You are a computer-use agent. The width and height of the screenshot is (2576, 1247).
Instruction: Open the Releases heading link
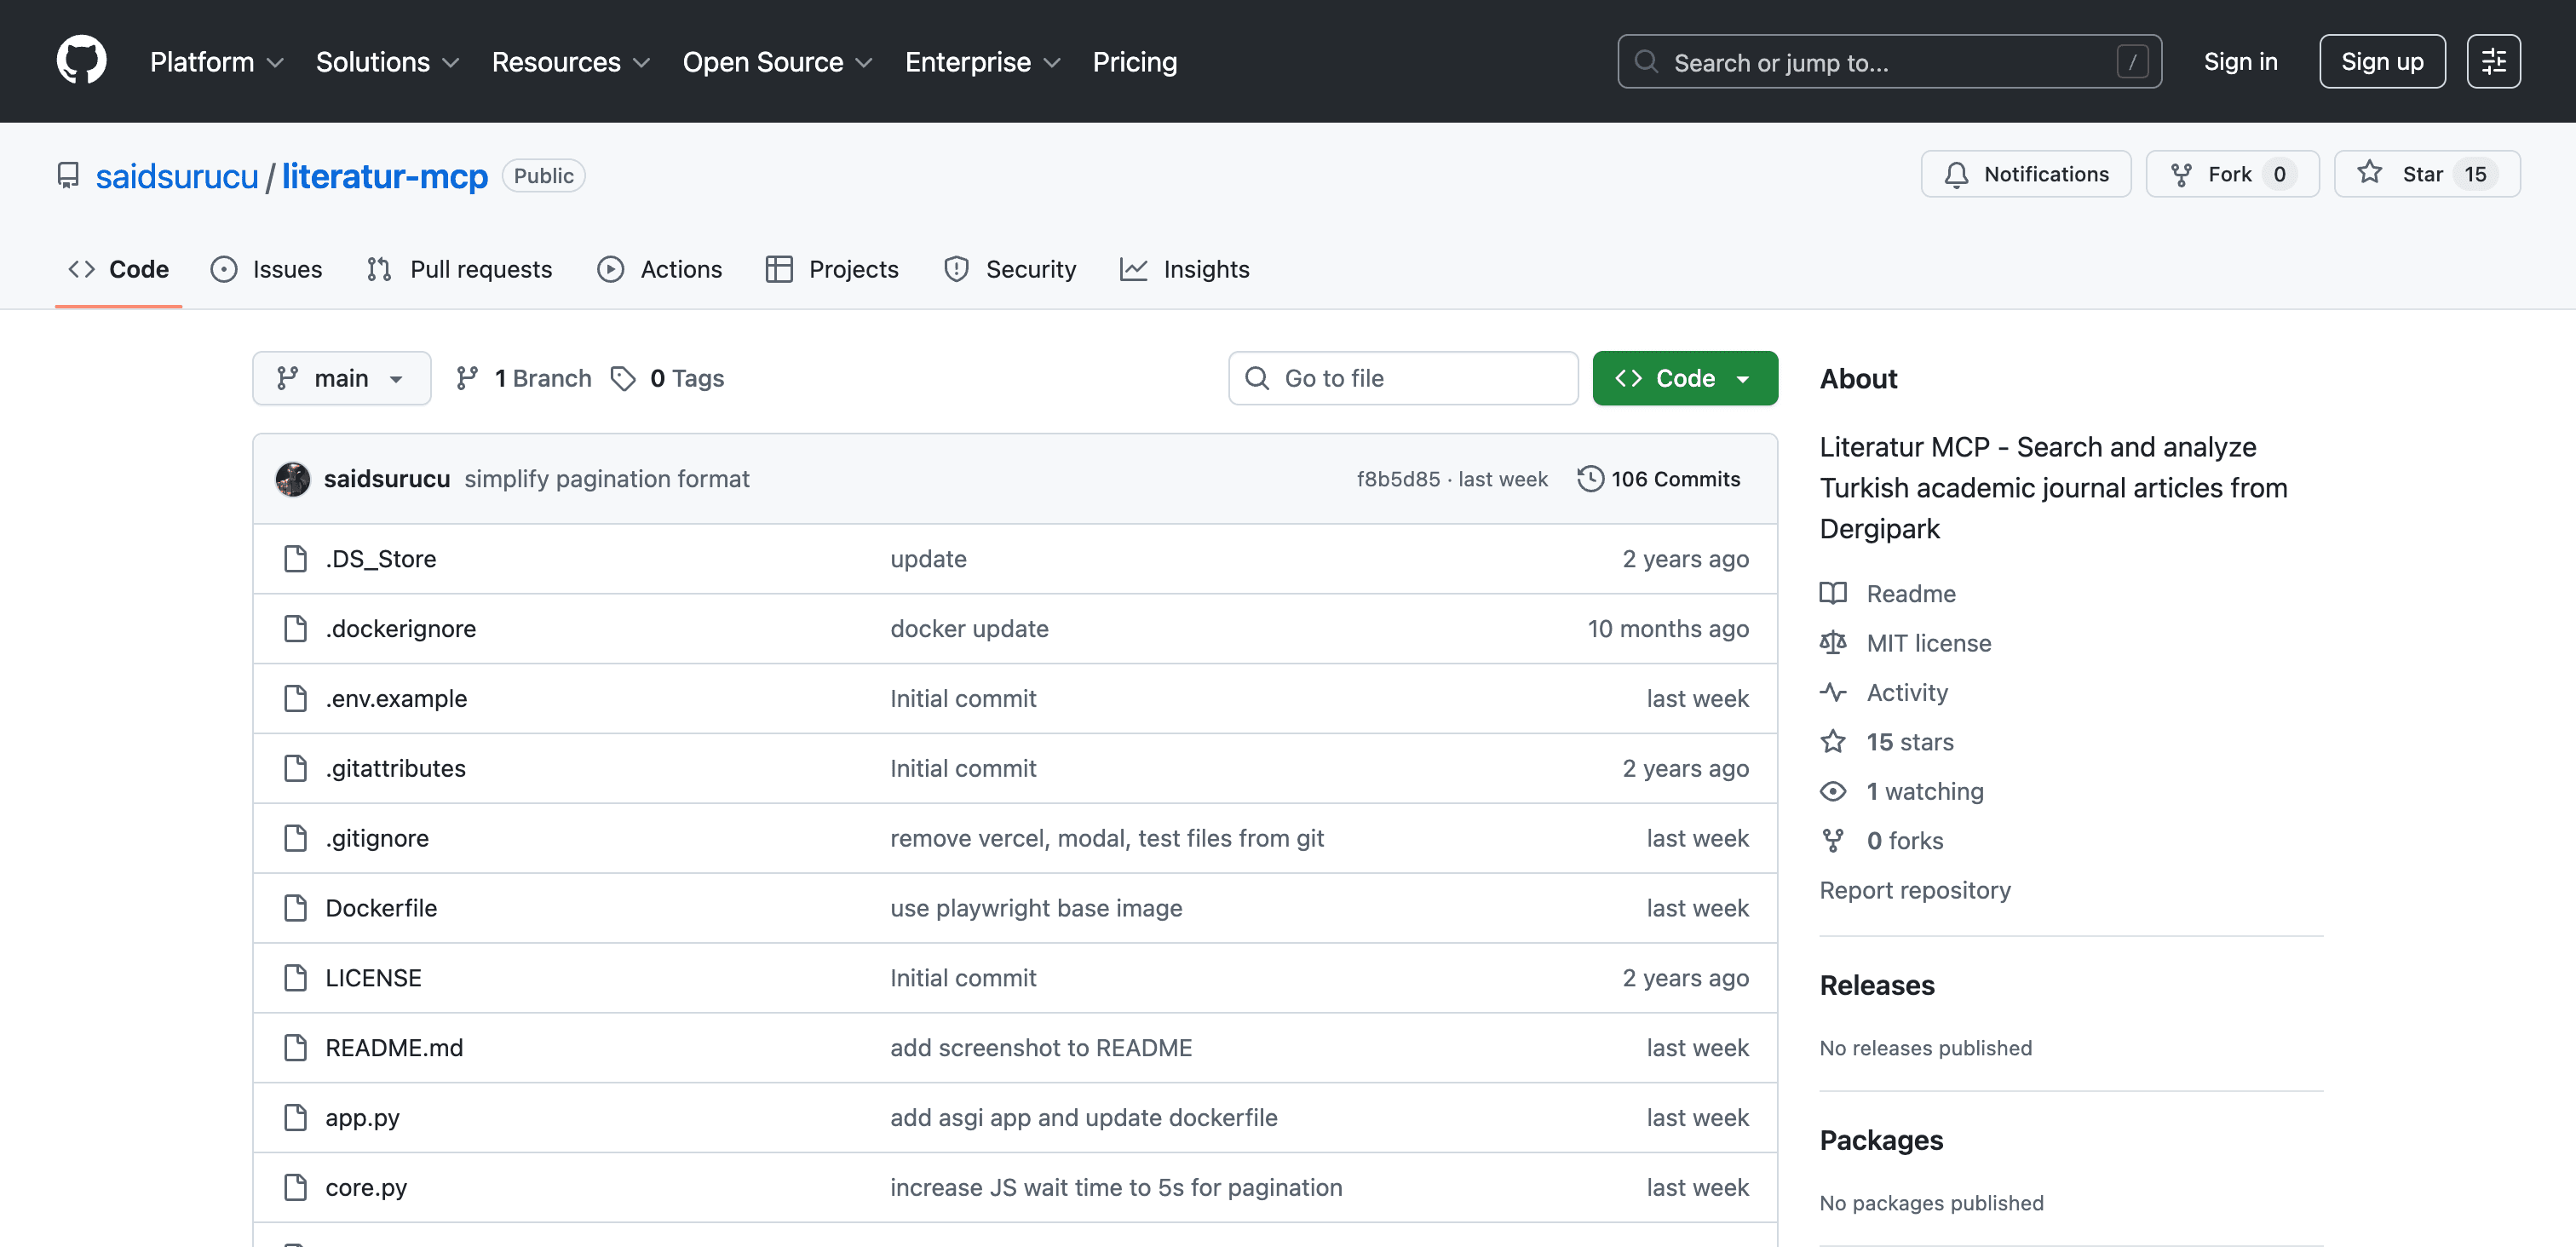click(1877, 985)
